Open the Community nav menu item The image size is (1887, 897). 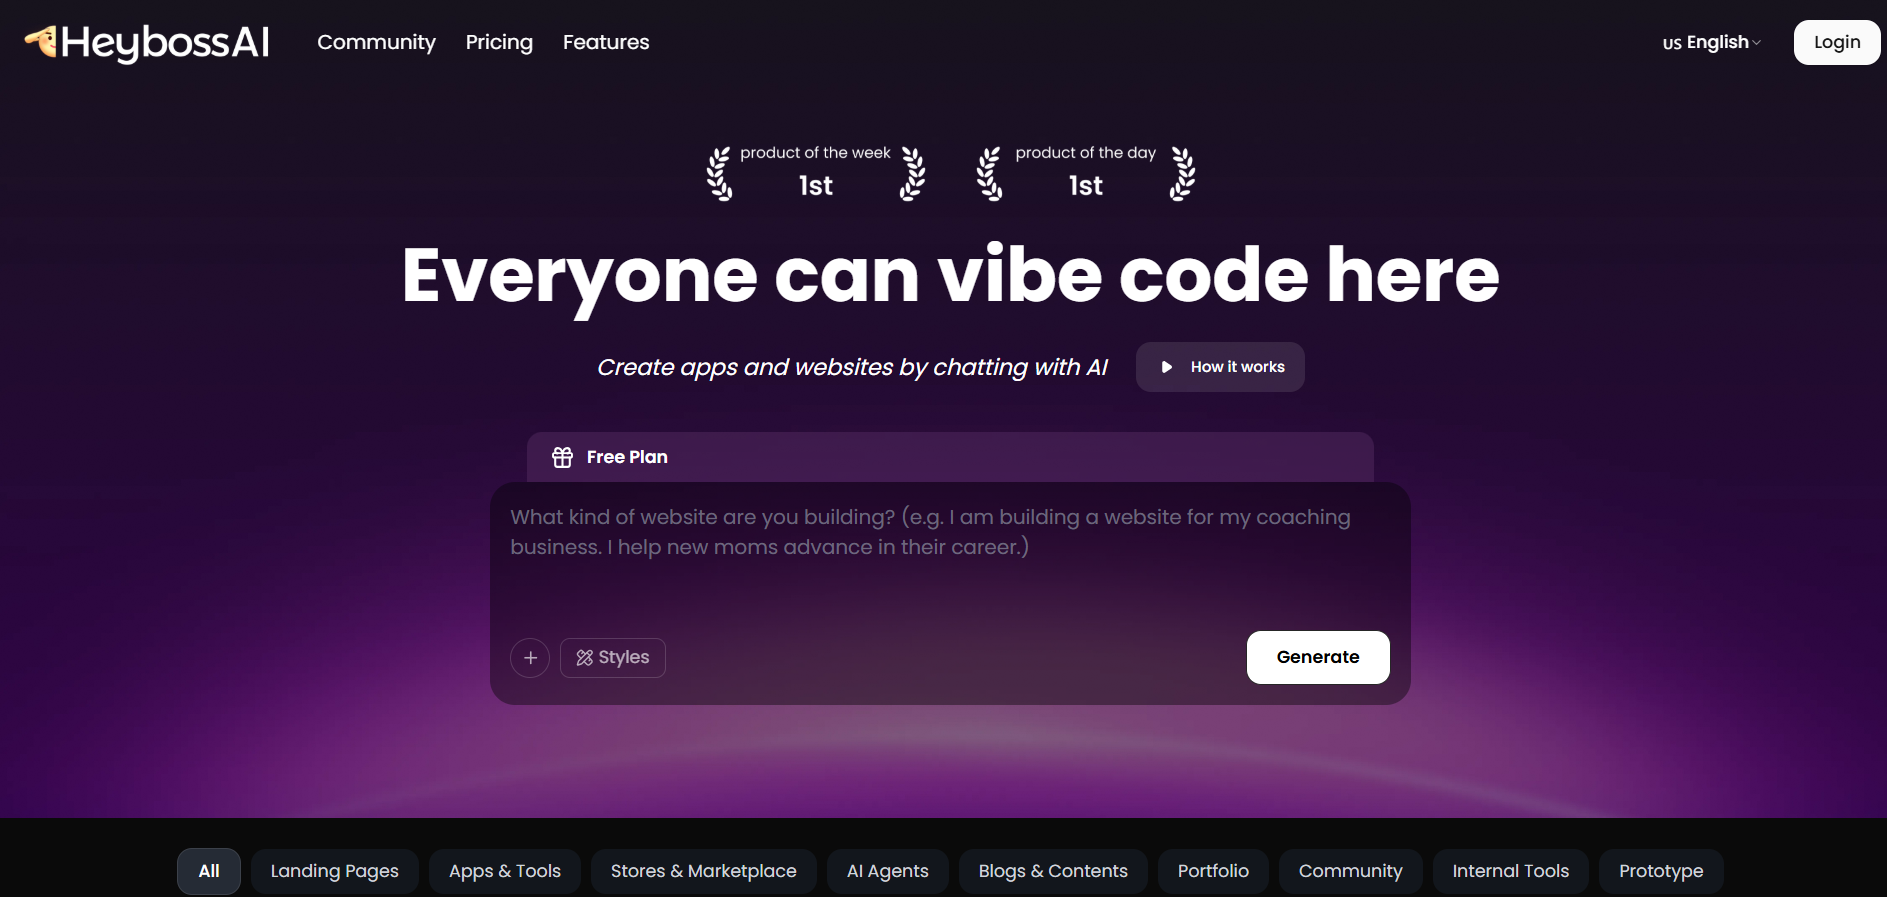[x=376, y=42]
